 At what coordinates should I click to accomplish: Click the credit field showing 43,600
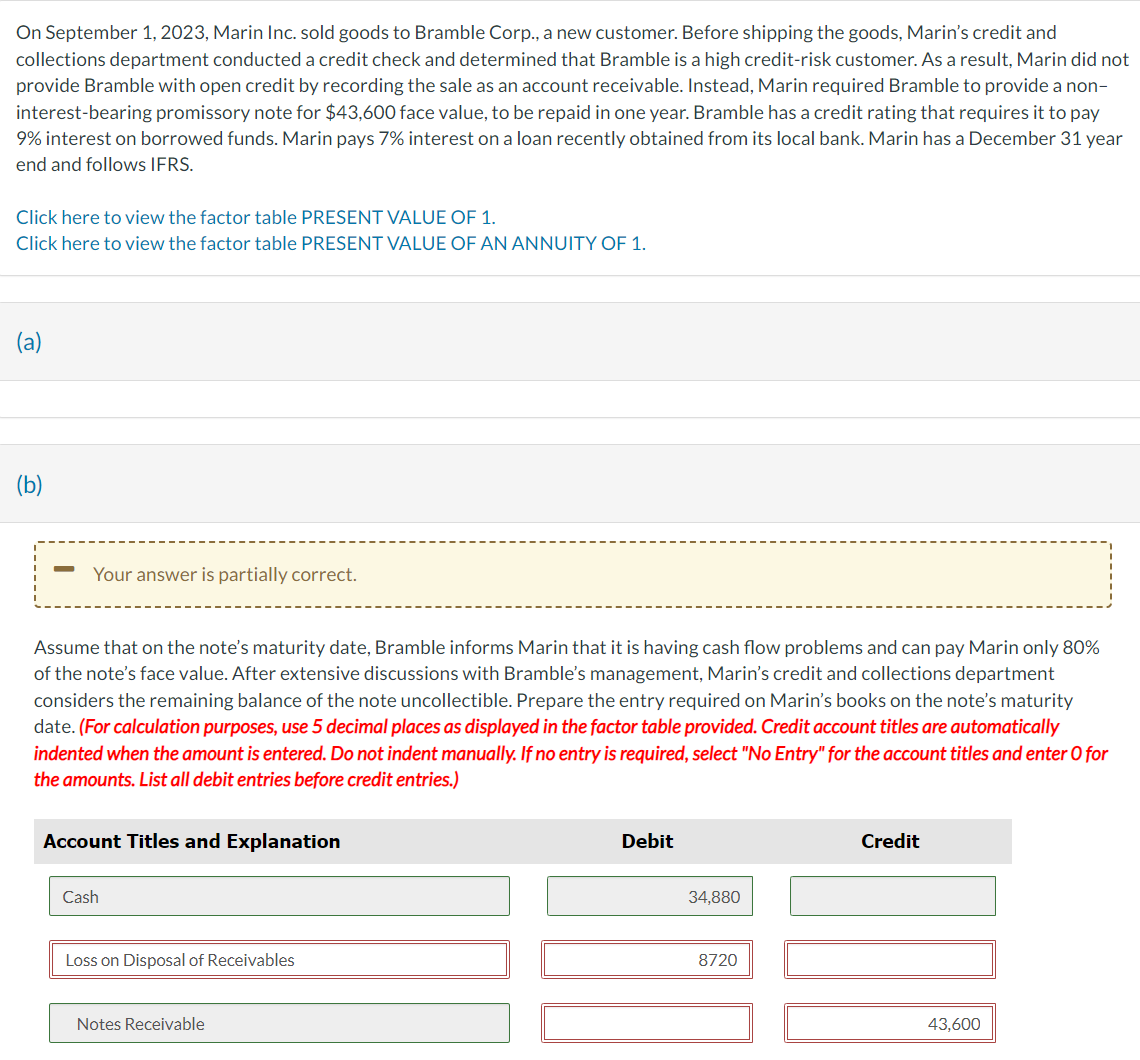point(890,1024)
